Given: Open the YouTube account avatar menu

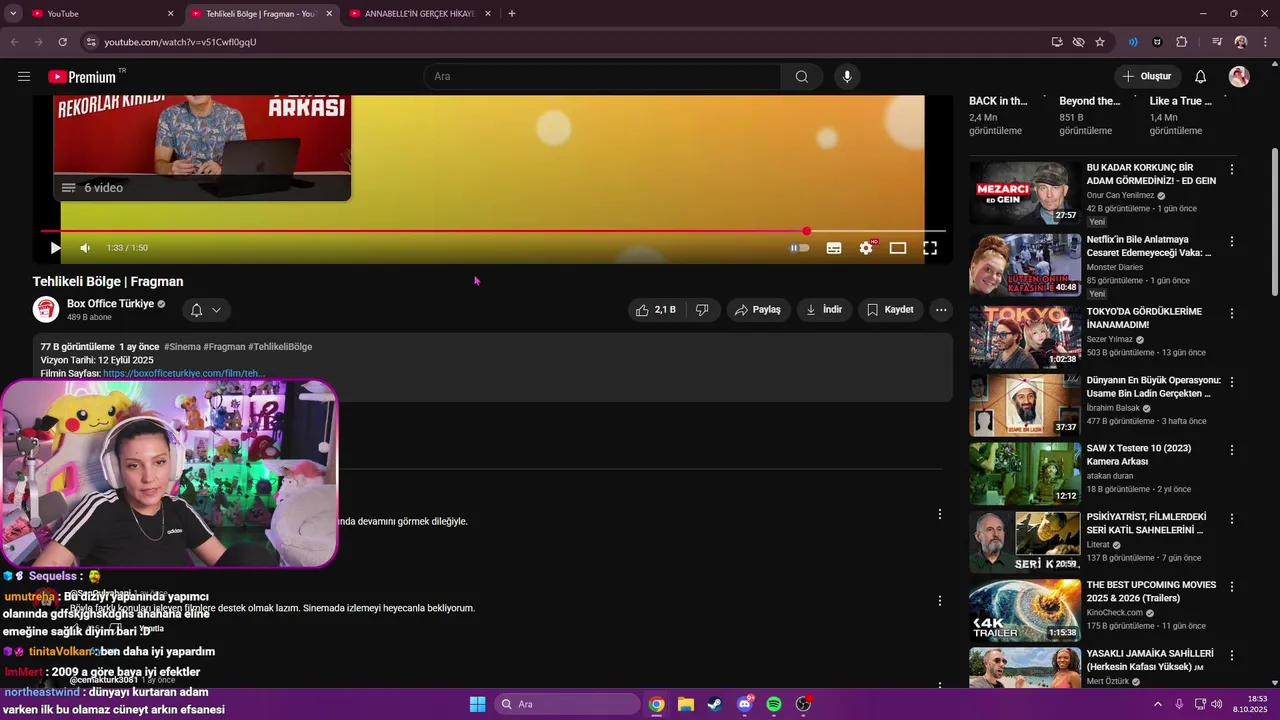Looking at the screenshot, I should pos(1239,77).
